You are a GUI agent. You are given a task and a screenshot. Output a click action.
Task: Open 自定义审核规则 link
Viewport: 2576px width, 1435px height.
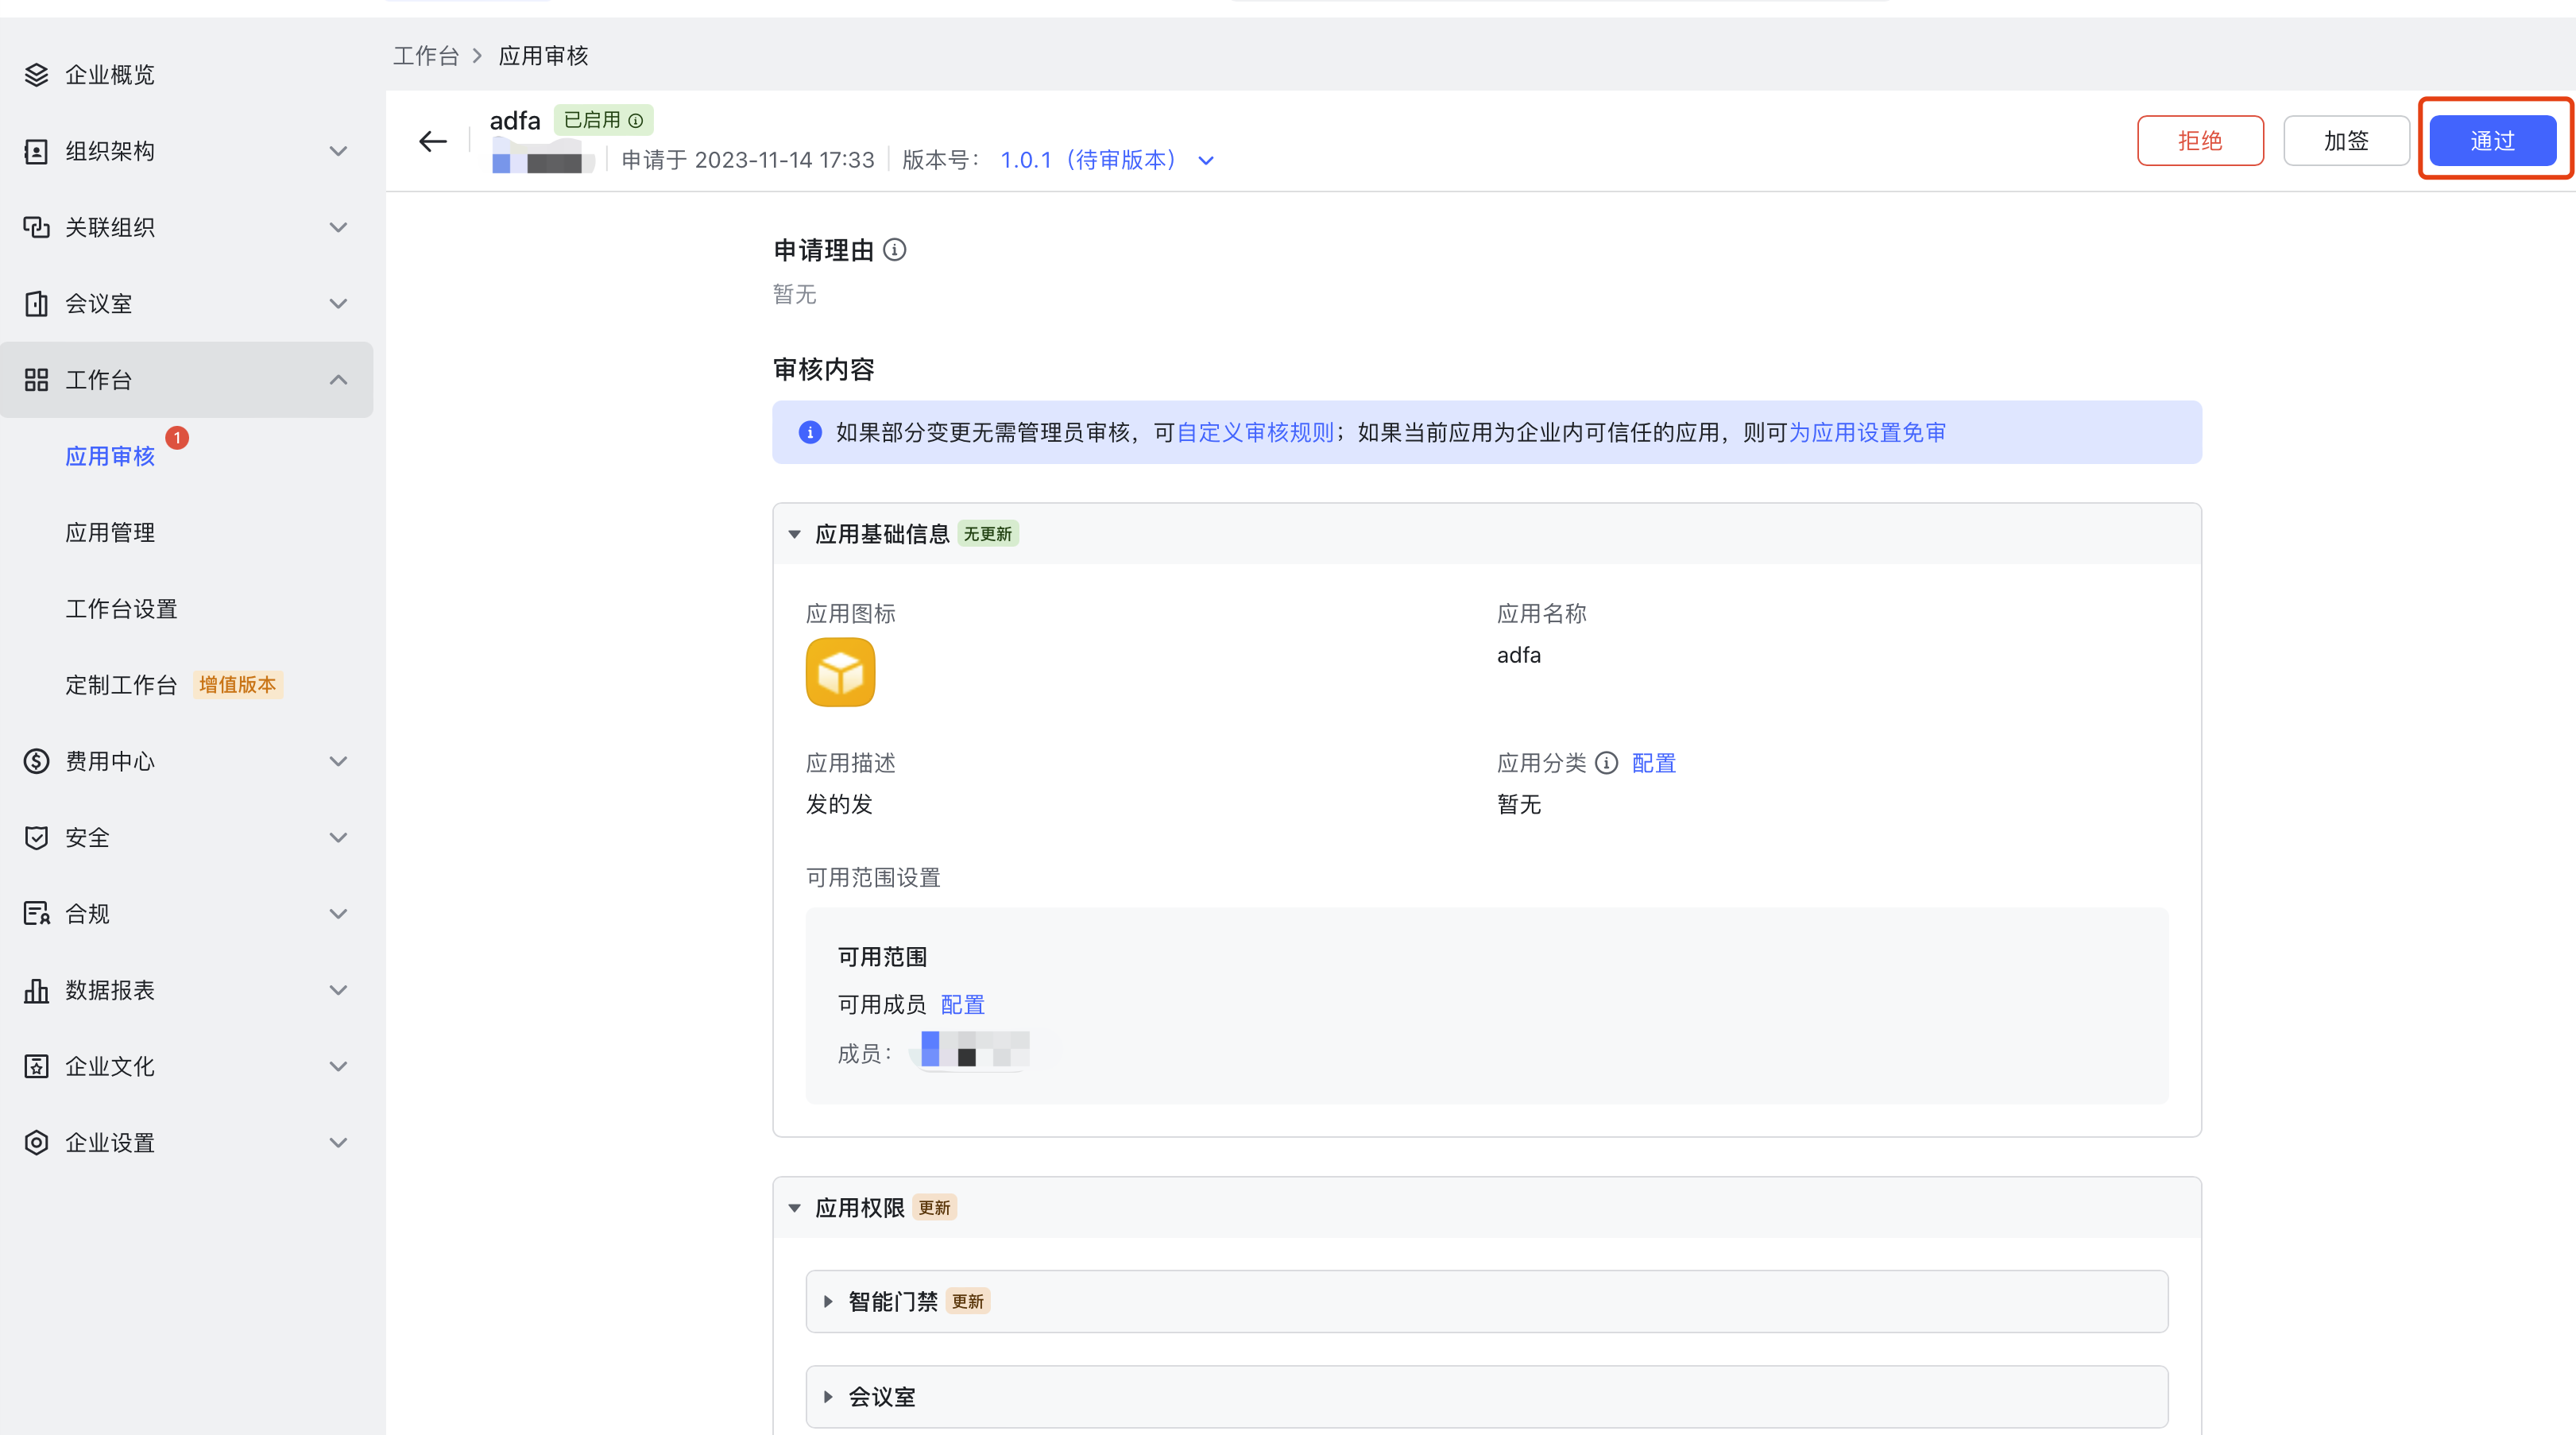pyautogui.click(x=1255, y=432)
